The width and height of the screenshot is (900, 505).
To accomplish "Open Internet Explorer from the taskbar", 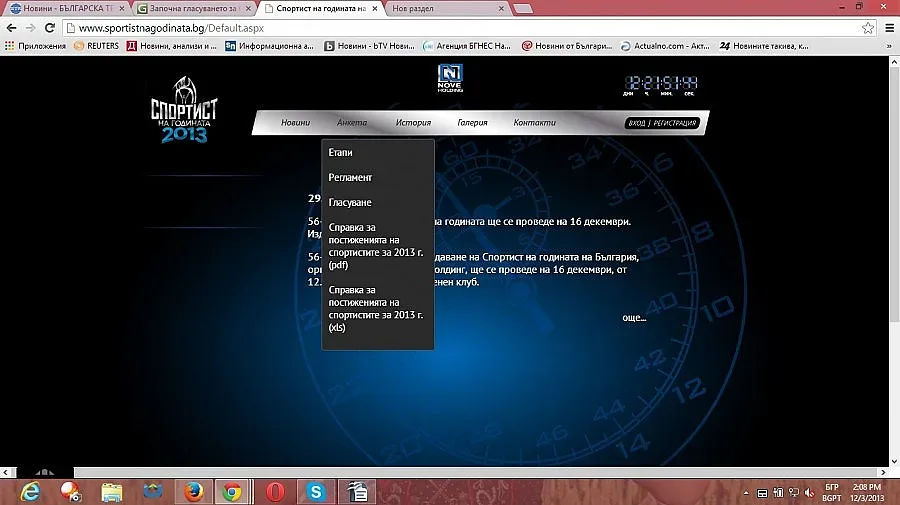I will pyautogui.click(x=30, y=491).
